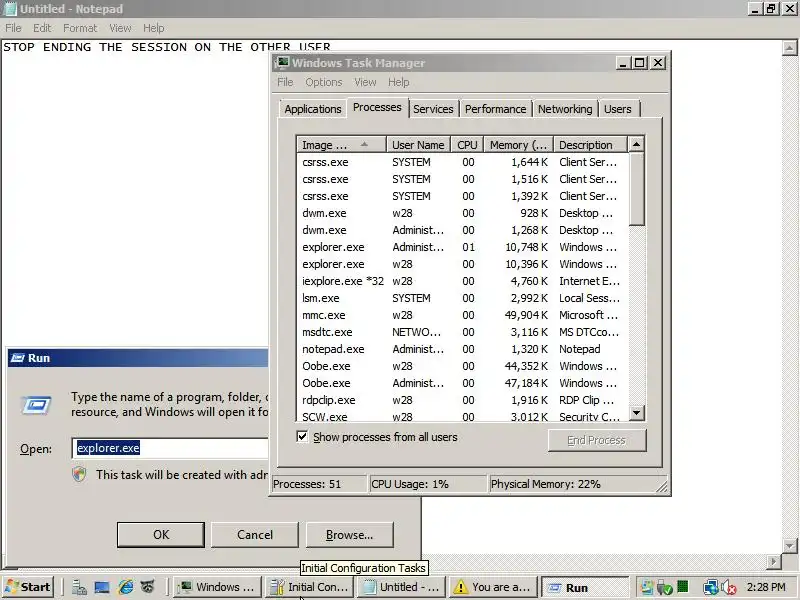The image size is (800, 600).
Task: Click Browse in the Run dialog
Action: 349,535
